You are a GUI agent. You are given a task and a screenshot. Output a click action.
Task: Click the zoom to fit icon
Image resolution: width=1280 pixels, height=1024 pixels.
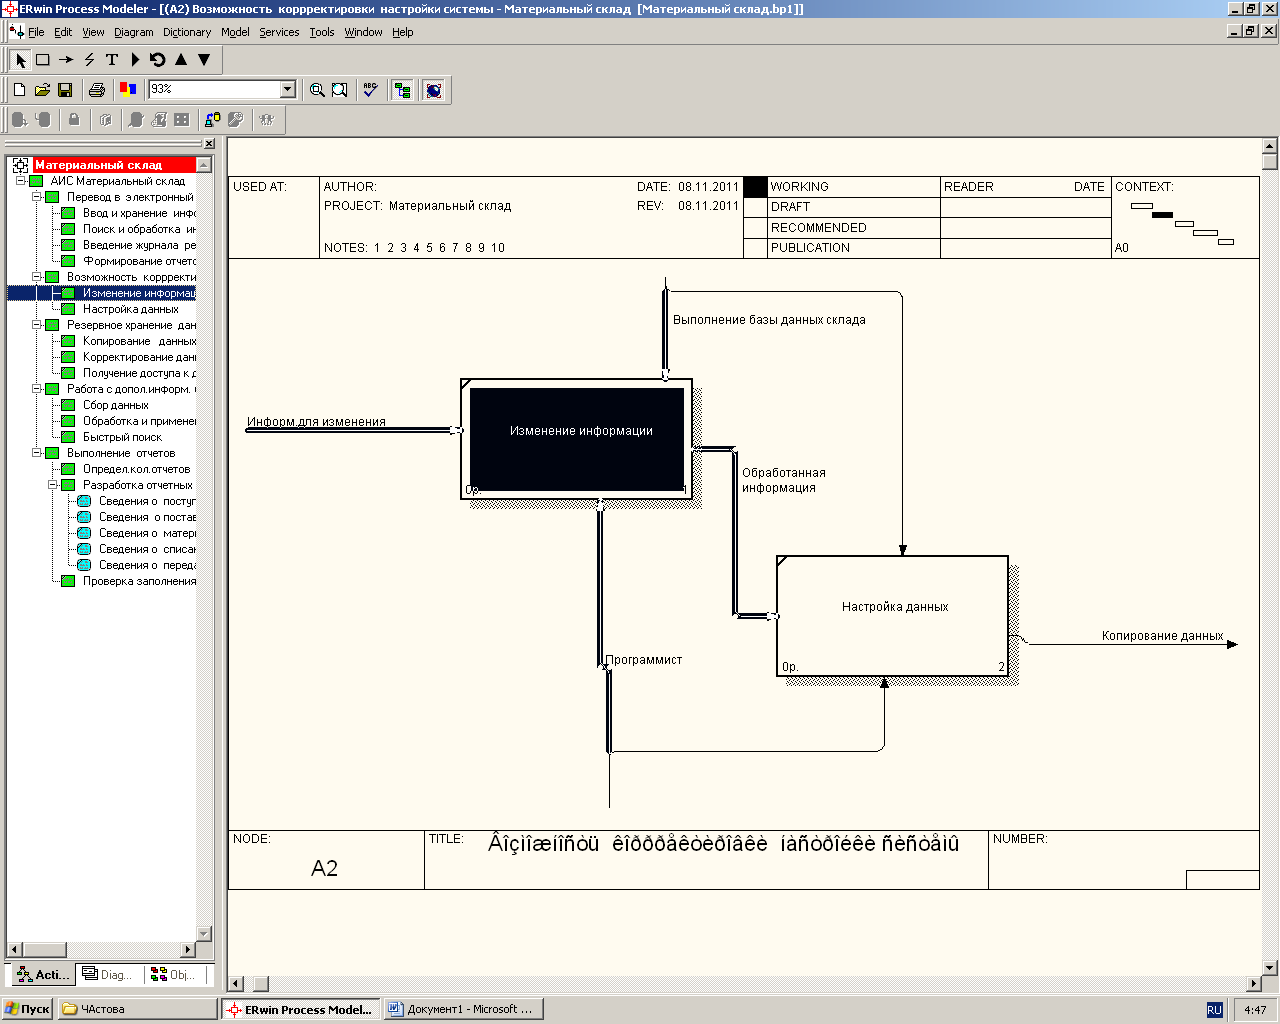(340, 90)
